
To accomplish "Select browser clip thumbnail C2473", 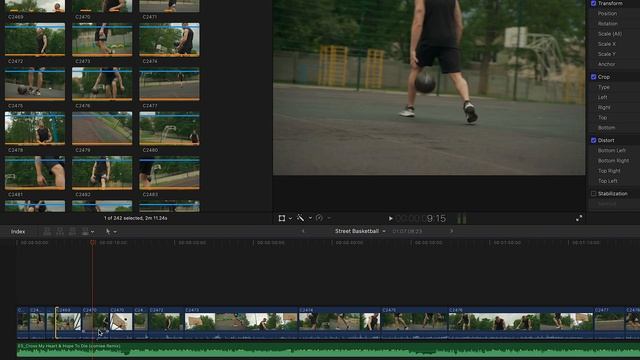I will click(x=102, y=40).
